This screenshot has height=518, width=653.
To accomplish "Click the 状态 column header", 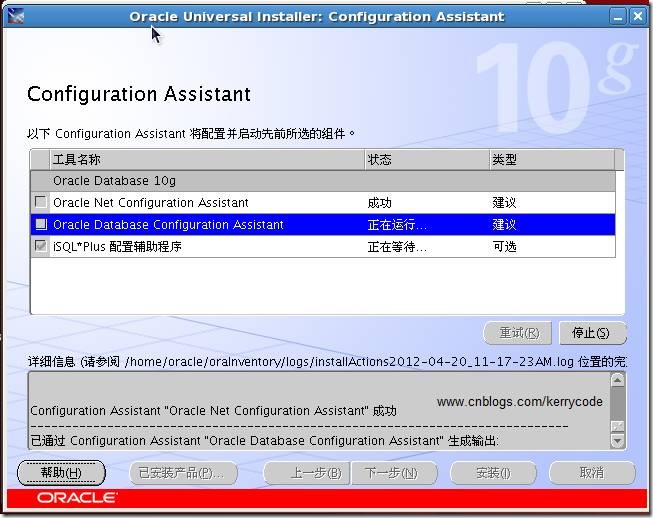I will (x=427, y=159).
